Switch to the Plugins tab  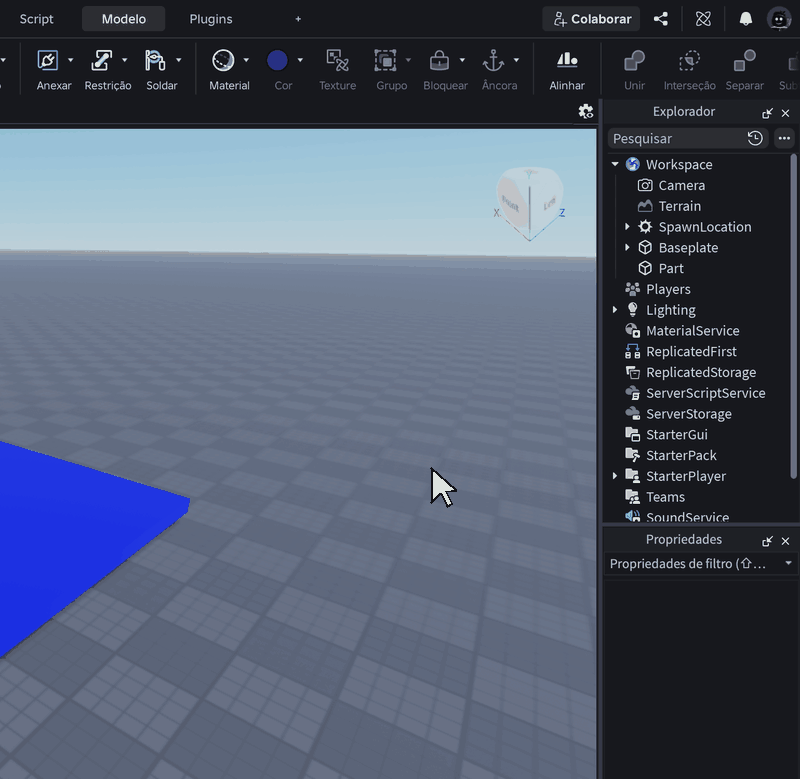211,19
